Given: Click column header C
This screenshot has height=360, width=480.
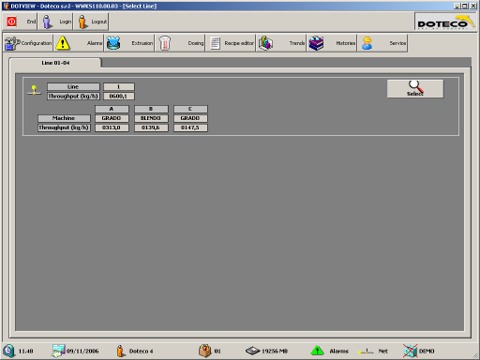Looking at the screenshot, I should [190, 109].
